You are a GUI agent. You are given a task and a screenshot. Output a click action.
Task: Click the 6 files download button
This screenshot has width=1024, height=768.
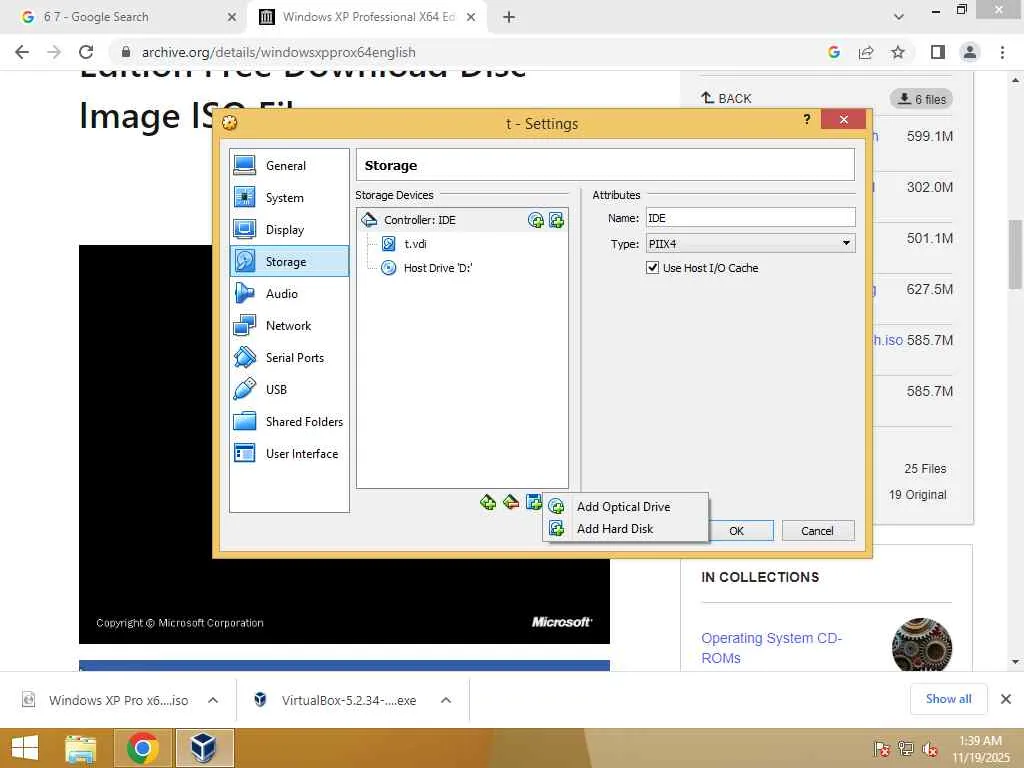pyautogui.click(x=921, y=99)
